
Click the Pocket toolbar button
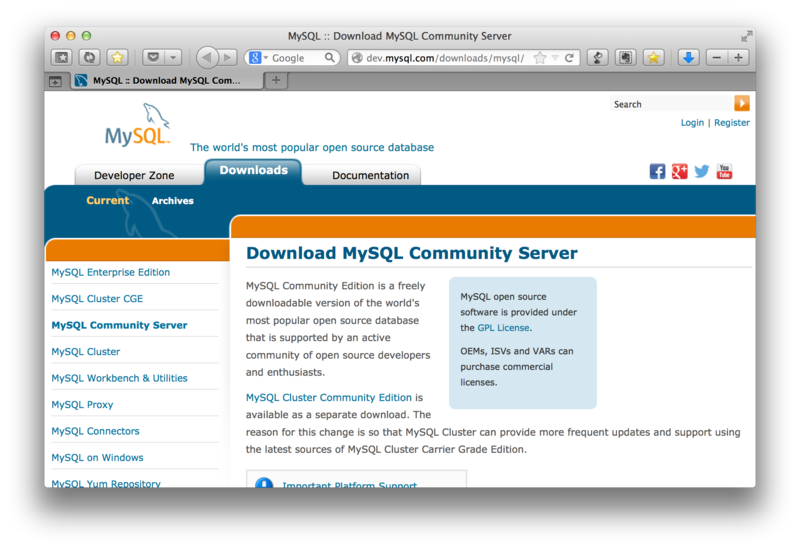[x=153, y=58]
